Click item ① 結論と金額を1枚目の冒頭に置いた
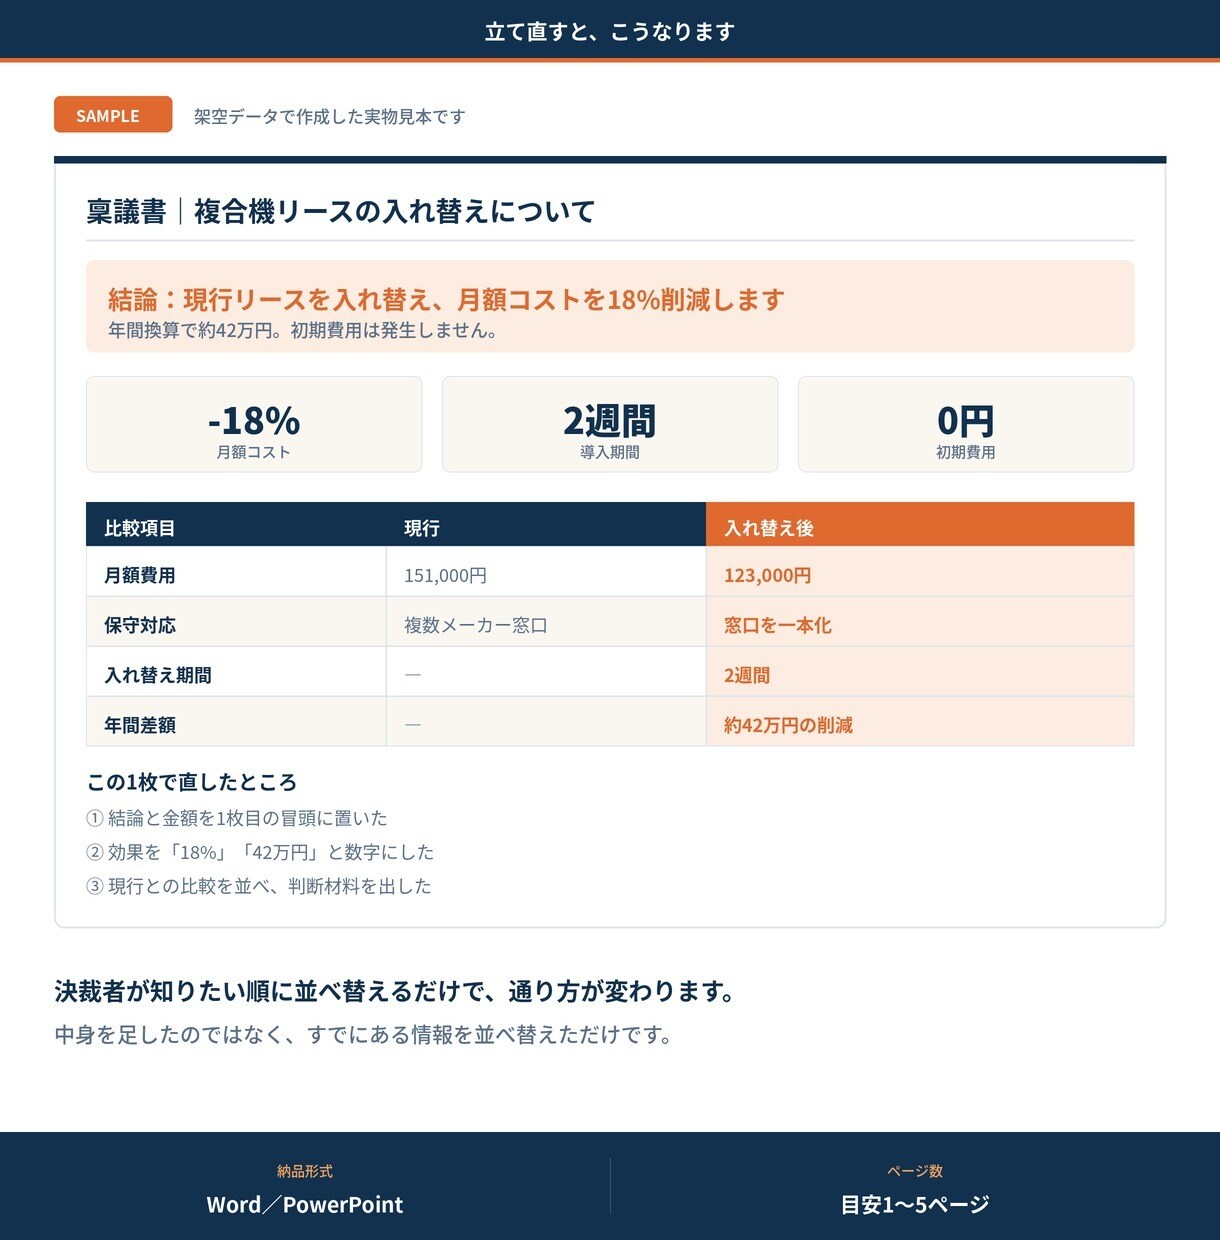Image resolution: width=1220 pixels, height=1240 pixels. point(237,818)
